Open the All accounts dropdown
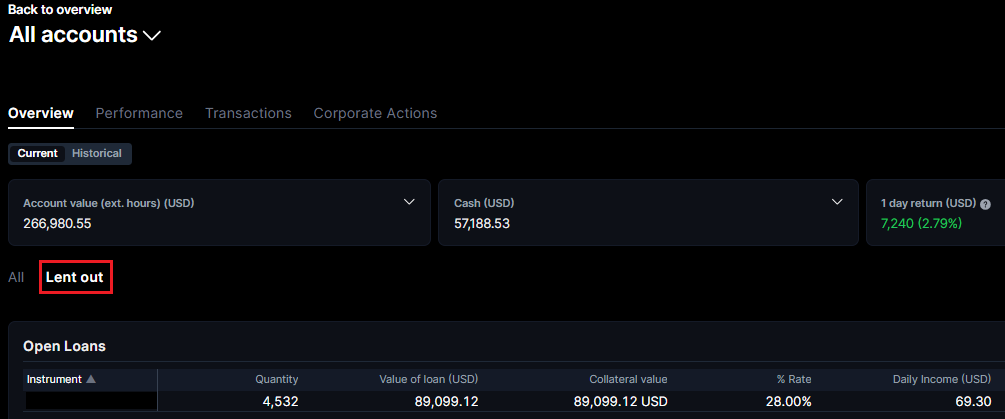Image resolution: width=1005 pixels, height=419 pixels. (152, 36)
